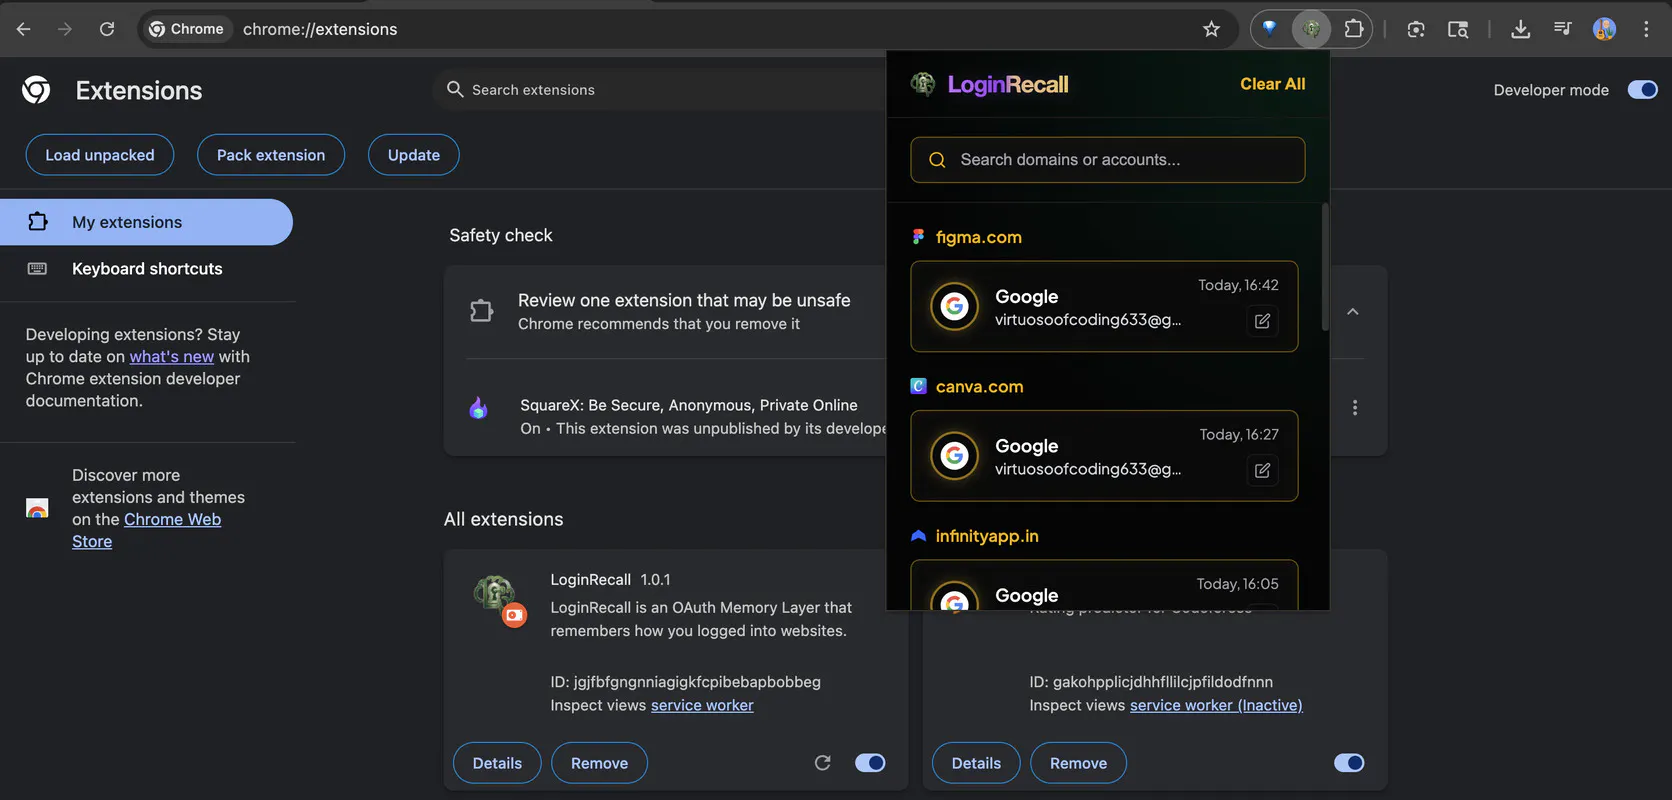
Task: Click the Chrome Web Store rainbow icon
Action: (x=37, y=508)
